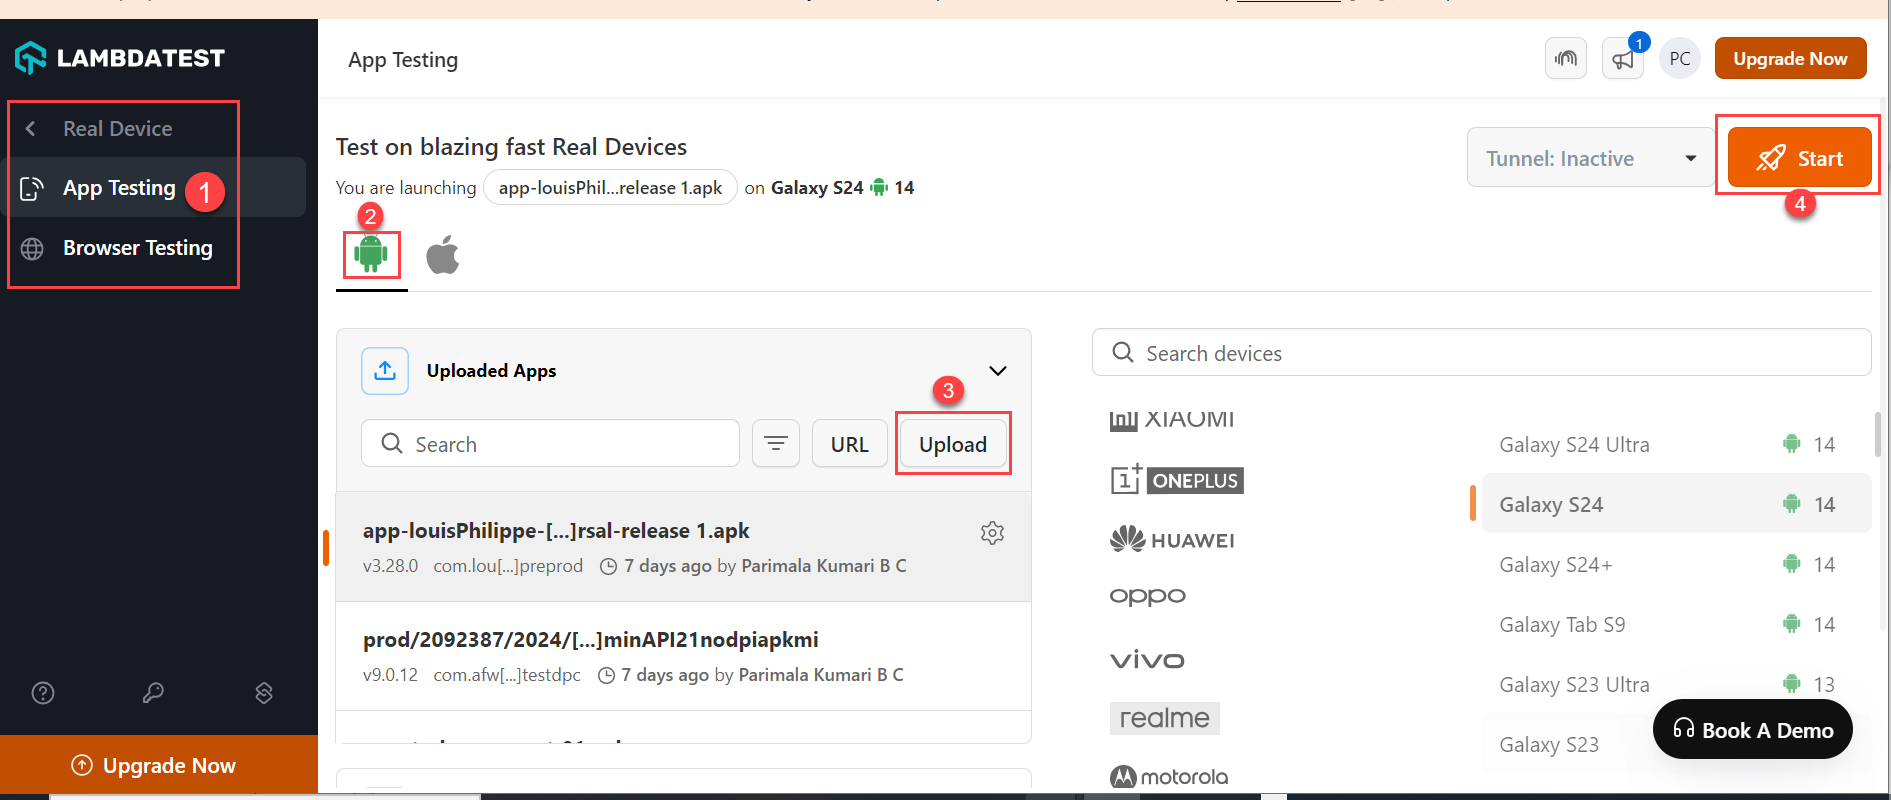This screenshot has height=800, width=1891.
Task: Select Huawei brand
Action: pos(1172,540)
